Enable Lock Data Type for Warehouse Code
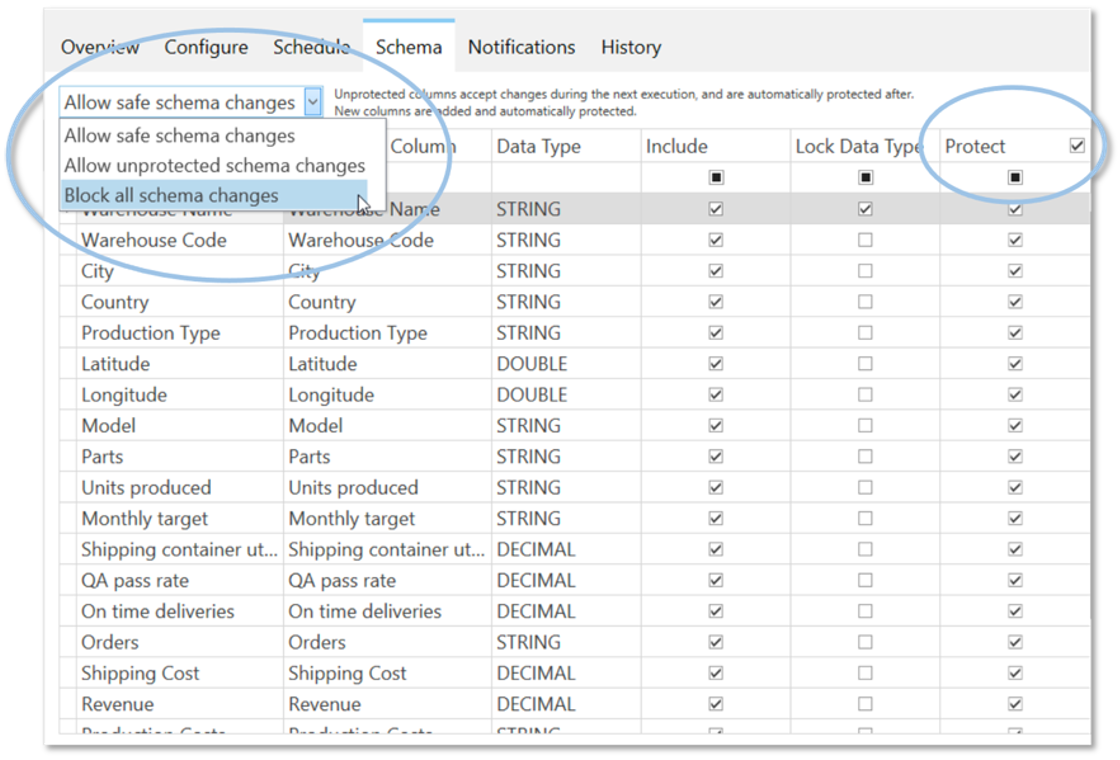 (865, 240)
